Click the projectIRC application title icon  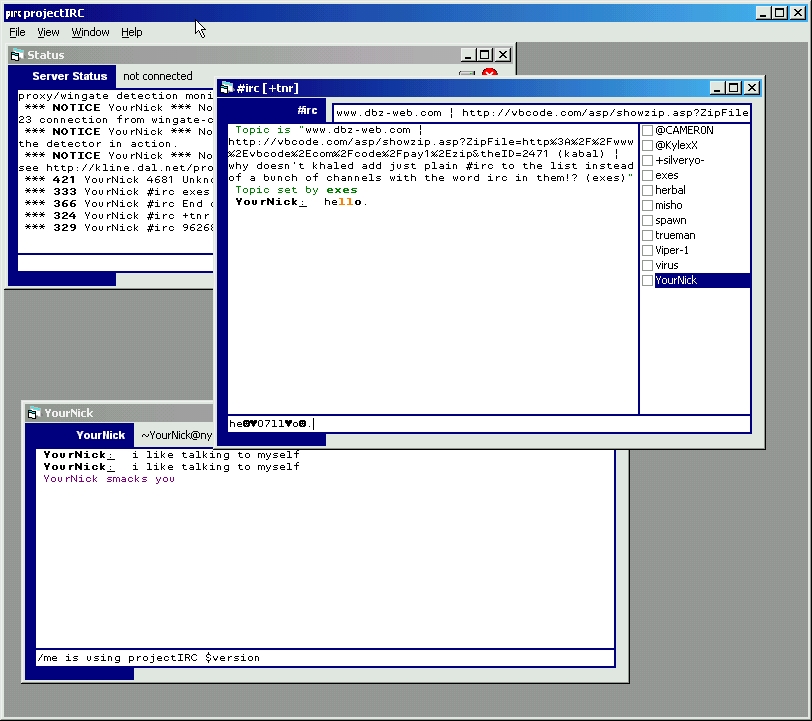point(12,13)
